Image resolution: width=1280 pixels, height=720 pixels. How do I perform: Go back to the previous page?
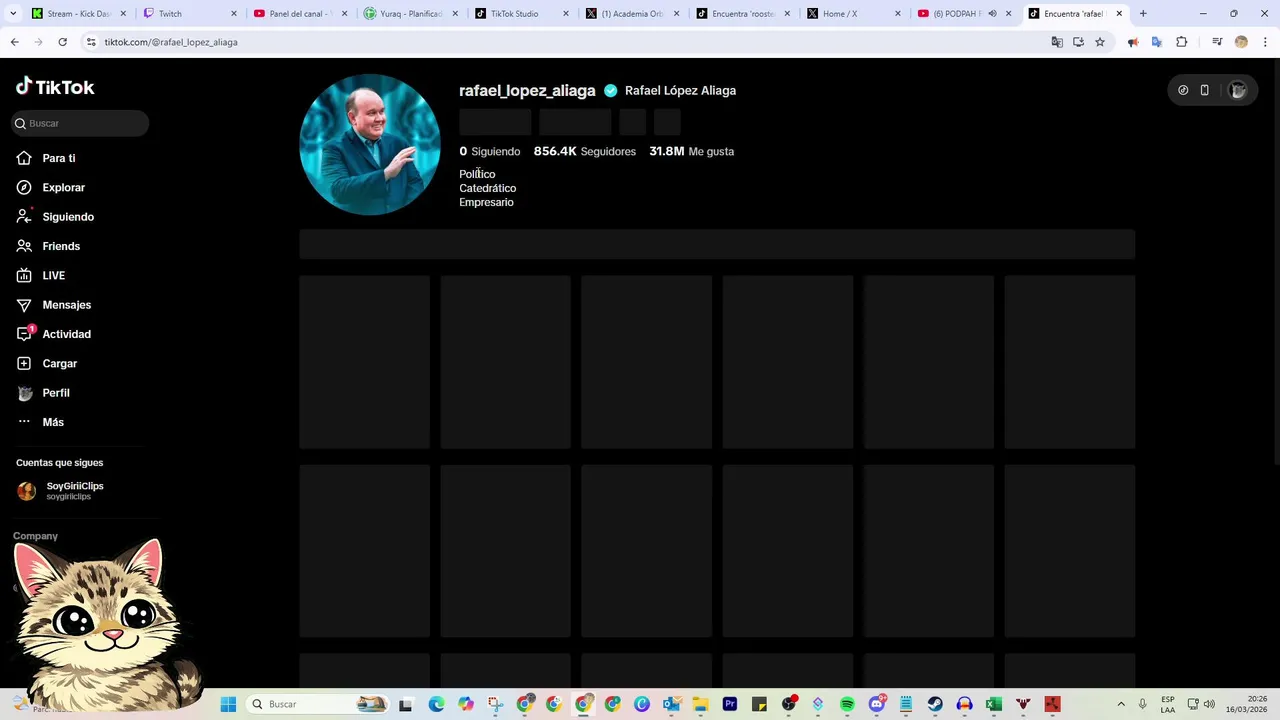[x=14, y=42]
